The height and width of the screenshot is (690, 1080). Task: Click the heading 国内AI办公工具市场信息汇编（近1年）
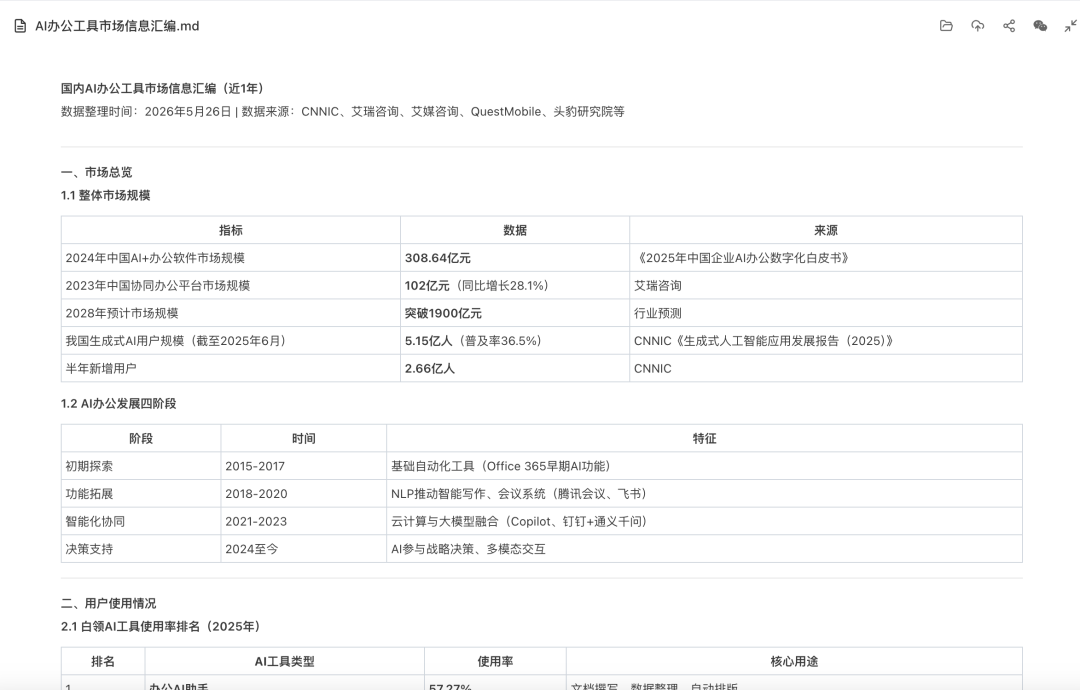tap(164, 88)
